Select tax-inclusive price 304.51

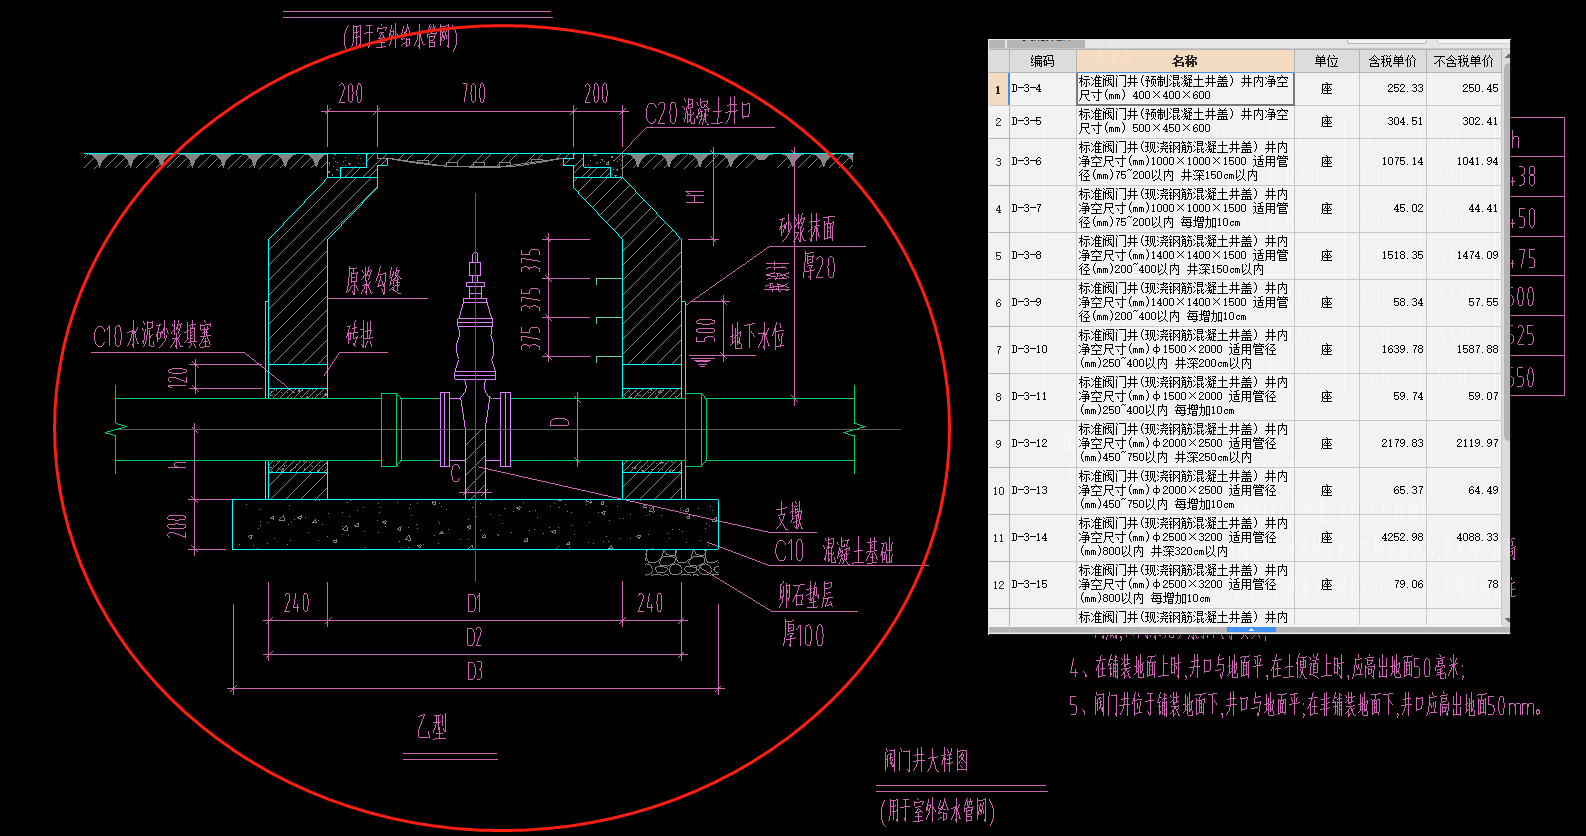[x=1392, y=122]
